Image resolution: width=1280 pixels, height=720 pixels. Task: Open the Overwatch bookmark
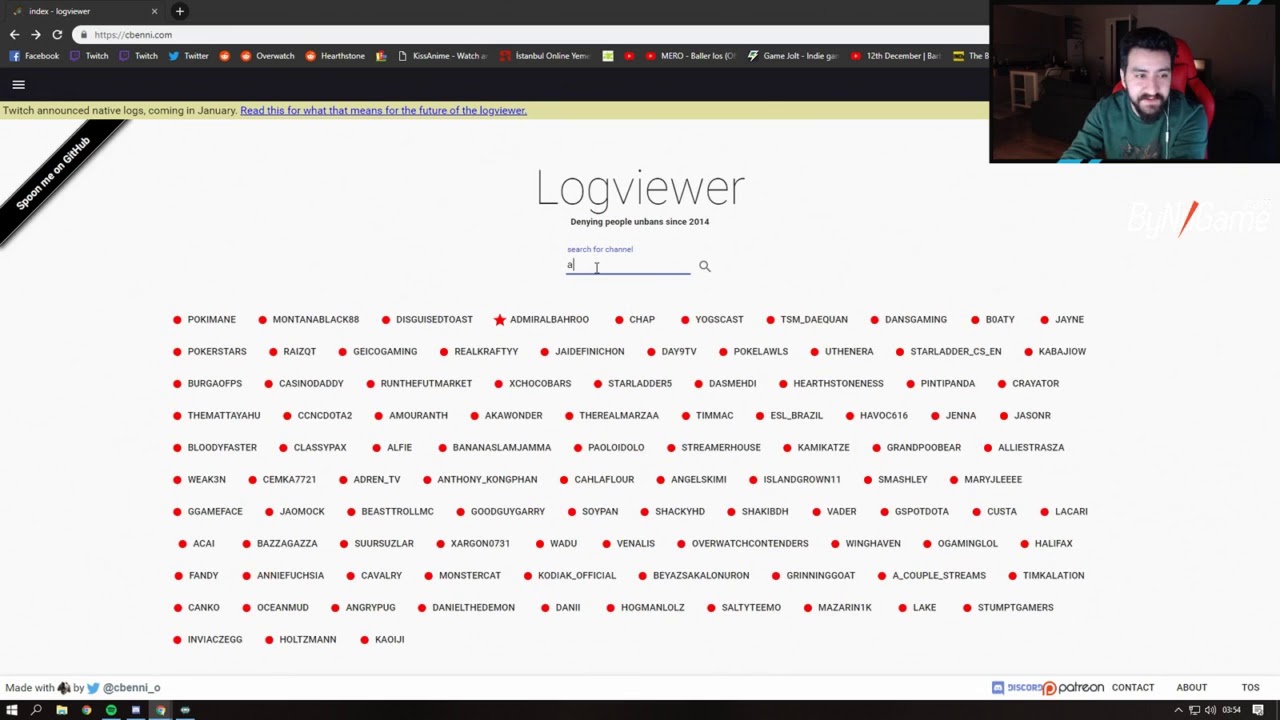tap(267, 56)
